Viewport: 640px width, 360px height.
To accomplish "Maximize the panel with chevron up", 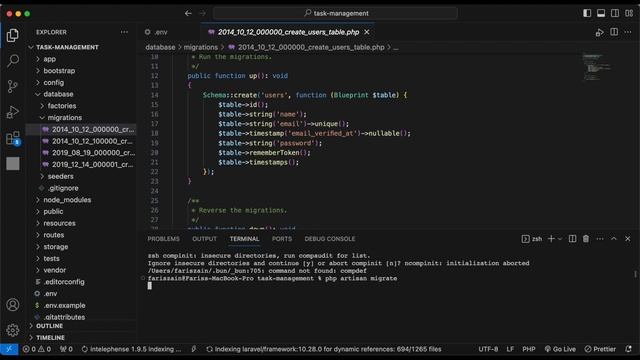I will coord(613,239).
